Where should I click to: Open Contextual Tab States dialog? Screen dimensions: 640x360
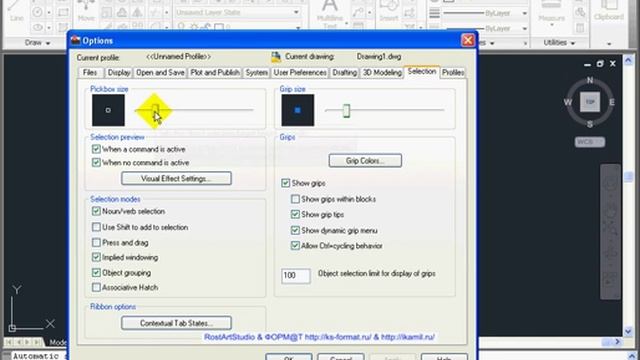click(x=176, y=323)
